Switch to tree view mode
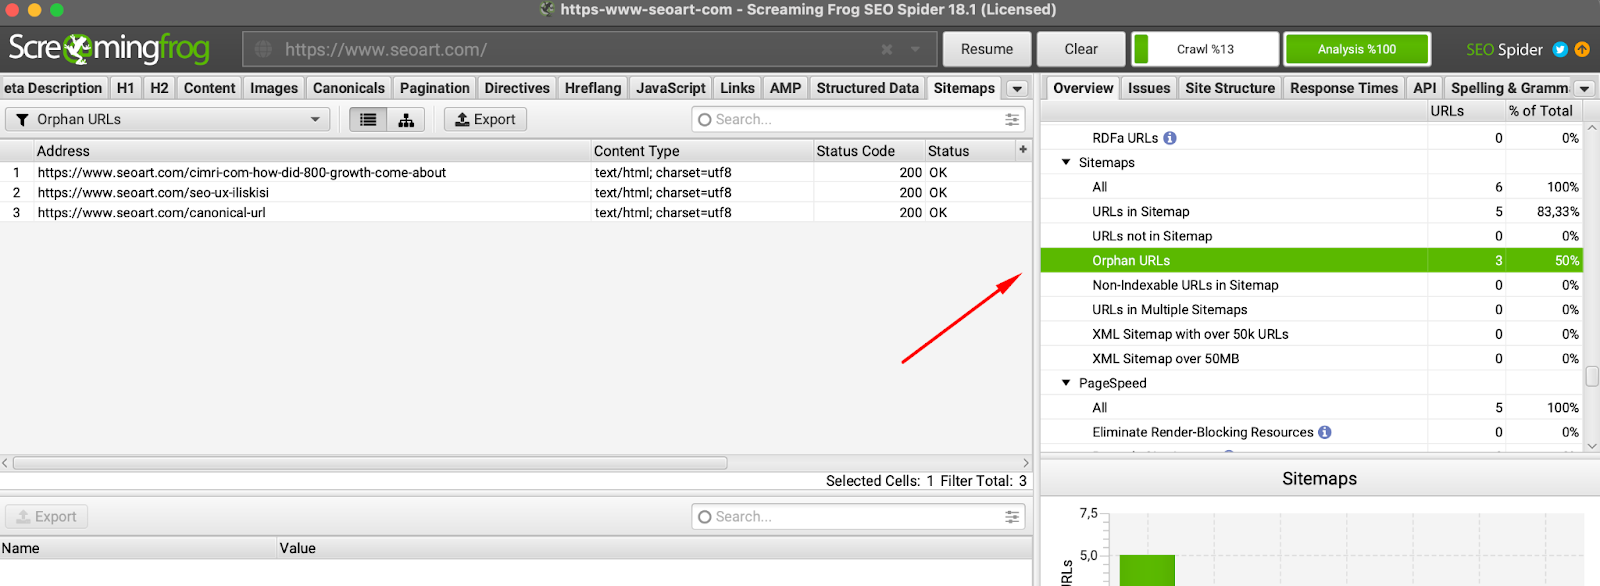The width and height of the screenshot is (1600, 586). pos(406,120)
